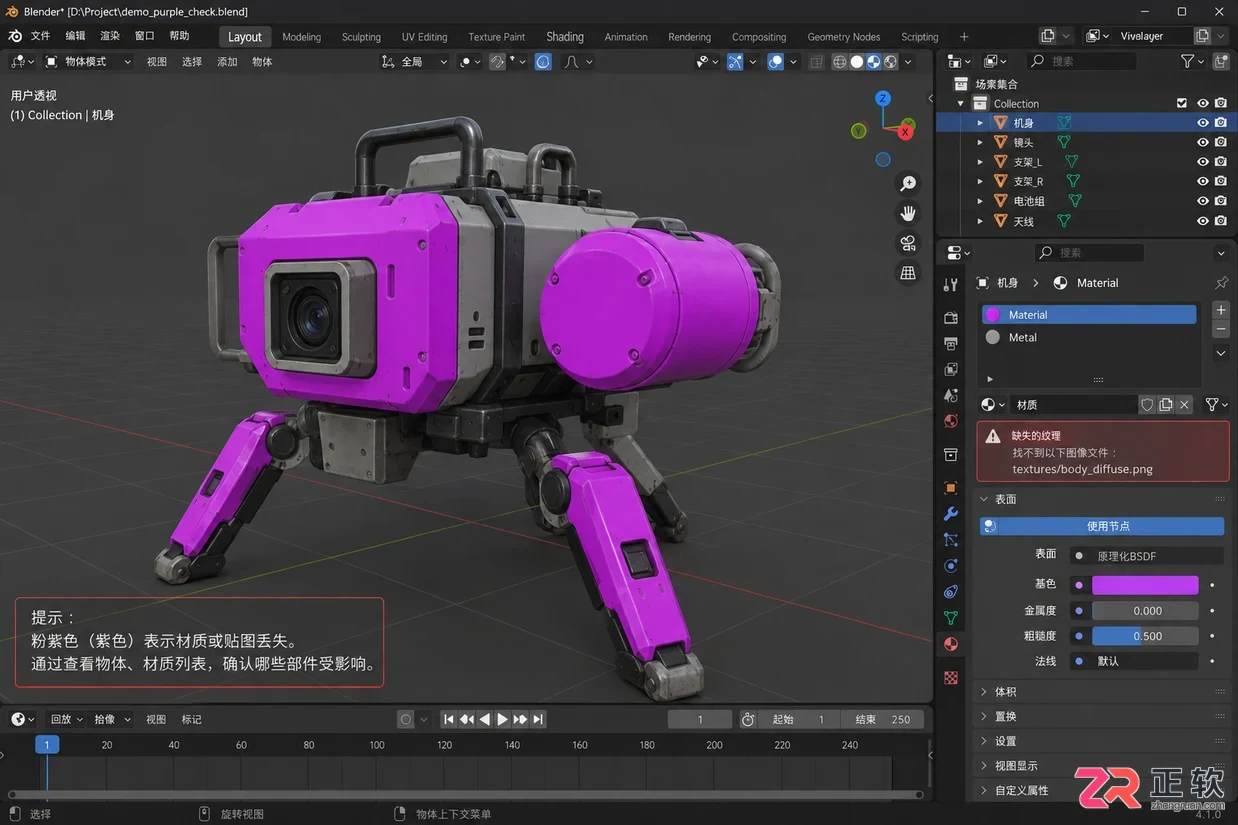1238x825 pixels.
Task: Uncheck Collection exclude checkbox
Action: 1182,103
